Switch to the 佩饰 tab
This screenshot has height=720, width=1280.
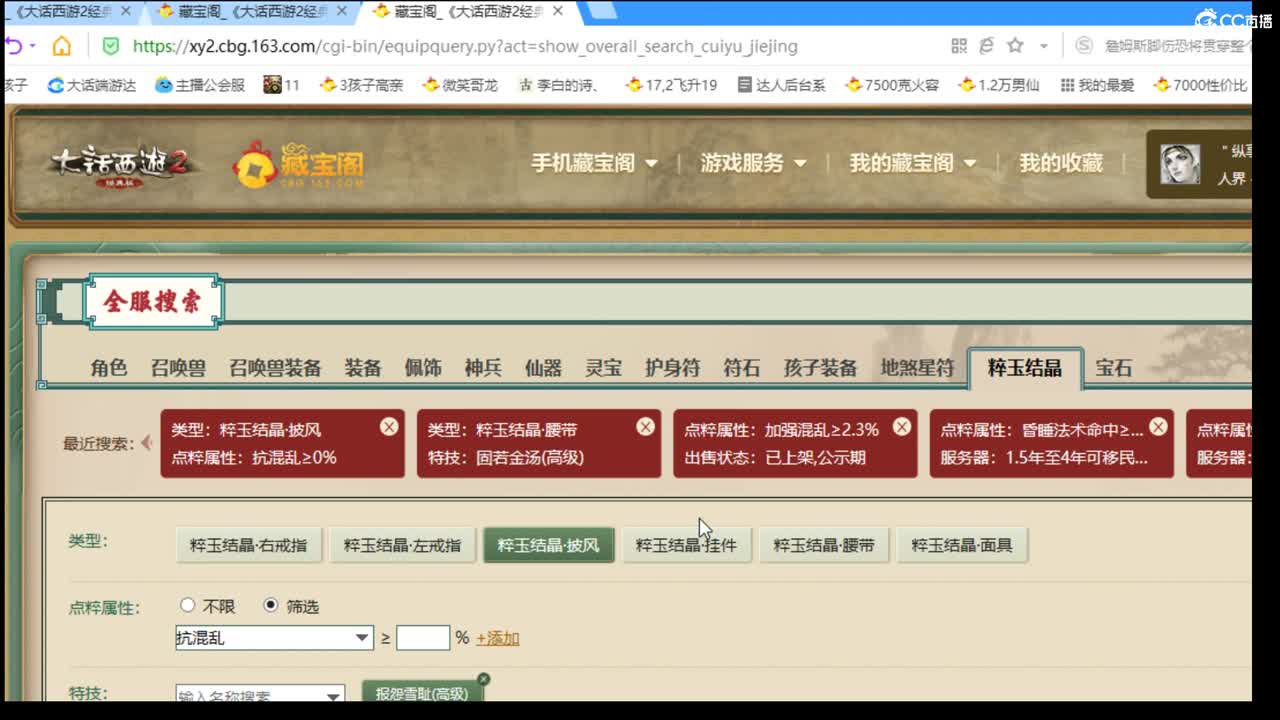tap(423, 368)
